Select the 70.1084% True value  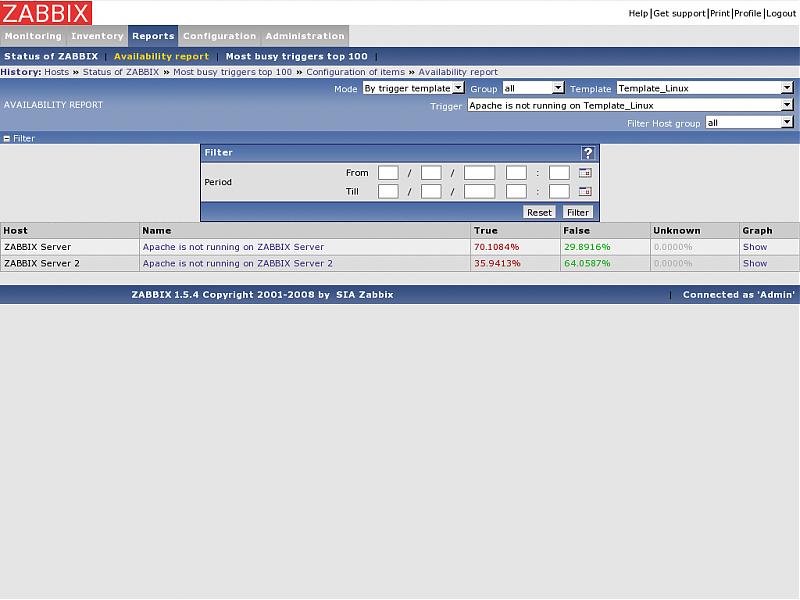(x=496, y=247)
